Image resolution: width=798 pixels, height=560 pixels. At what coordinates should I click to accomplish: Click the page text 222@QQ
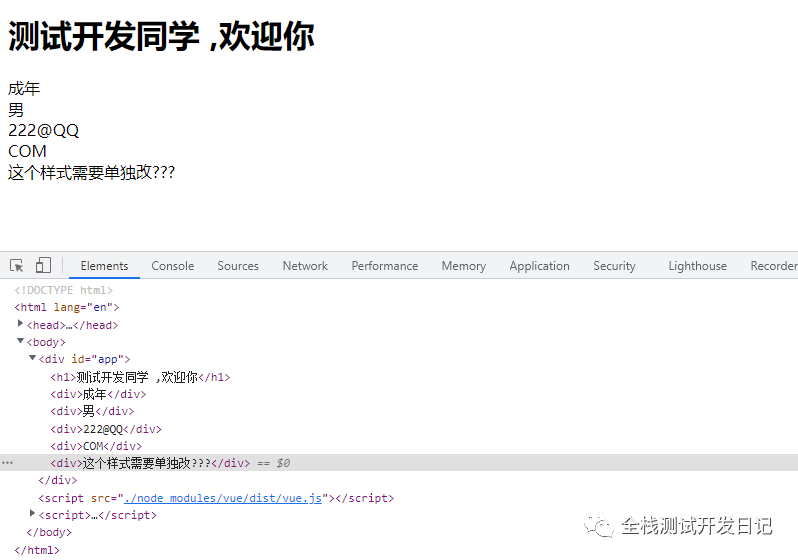[x=44, y=130]
